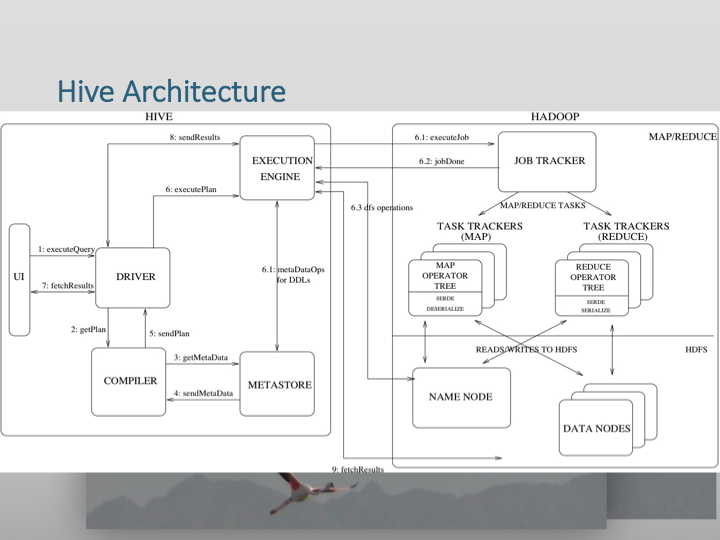Click the DATA NODES box
Image resolution: width=720 pixels, height=540 pixels.
(596, 428)
